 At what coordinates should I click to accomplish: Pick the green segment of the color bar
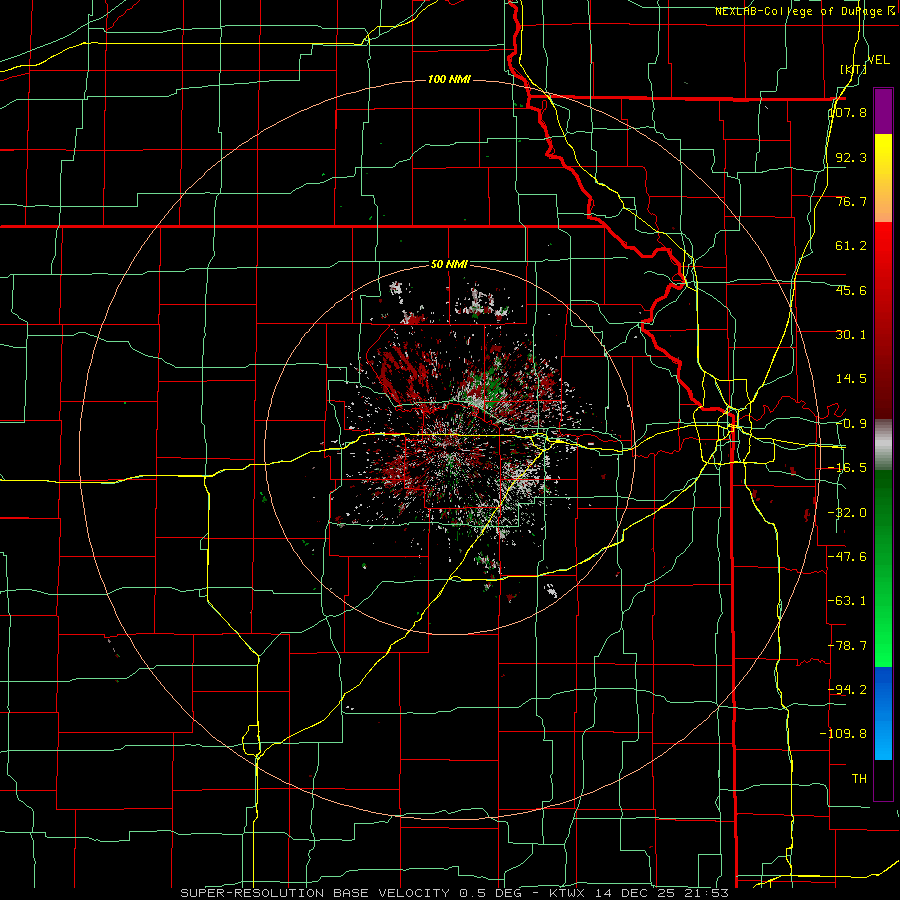click(x=883, y=568)
